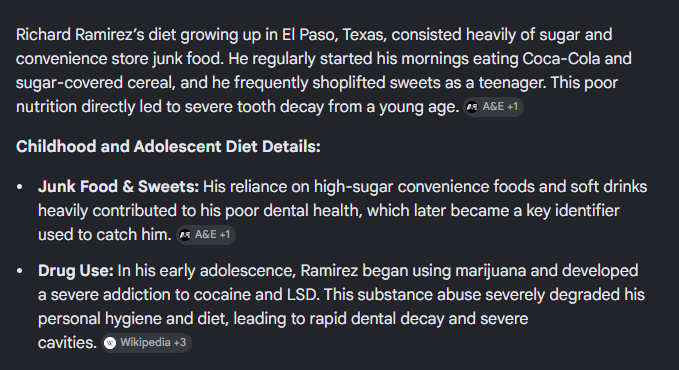Click the "Childhood and Adolescent Diet Details:" heading

tap(168, 146)
